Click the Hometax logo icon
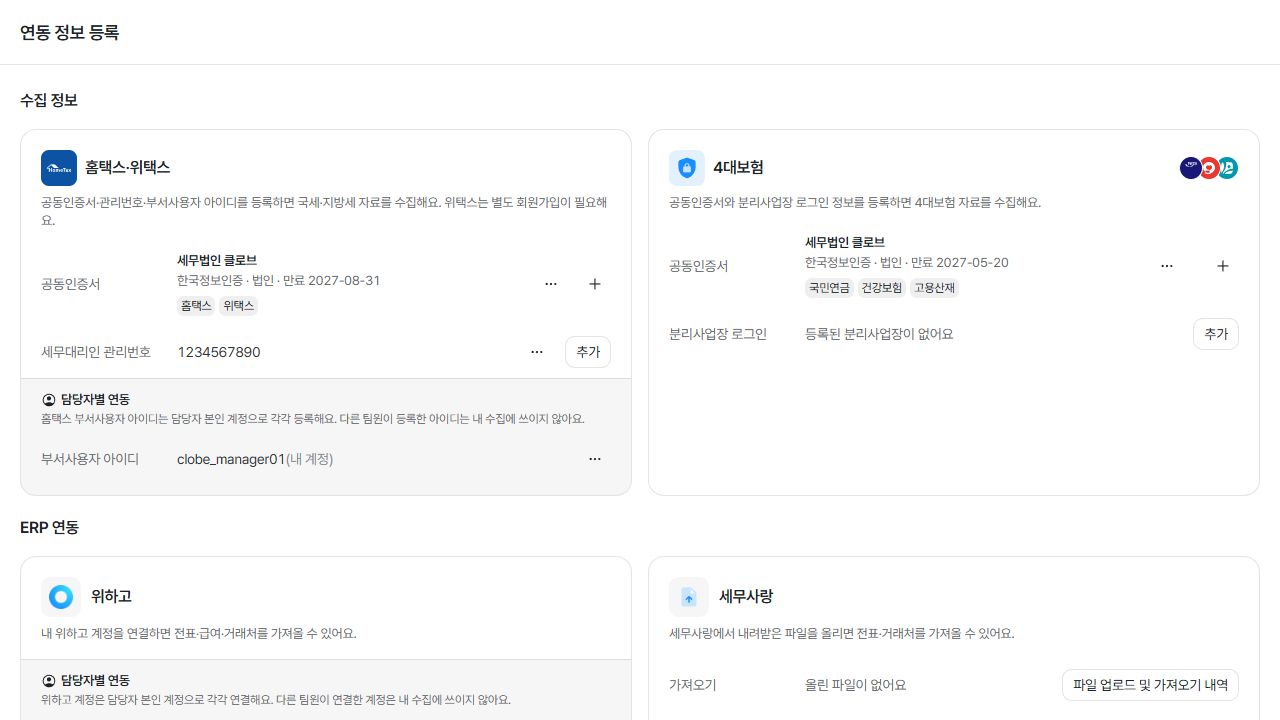Image resolution: width=1280 pixels, height=720 pixels. (x=59, y=168)
